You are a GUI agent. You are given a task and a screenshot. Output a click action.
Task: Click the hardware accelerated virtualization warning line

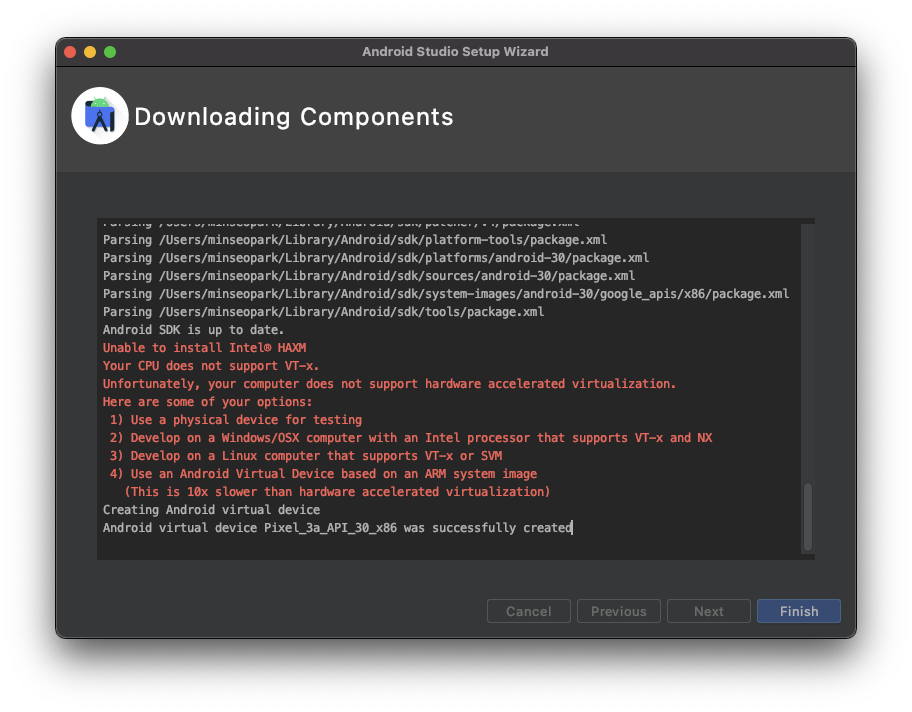coord(389,383)
